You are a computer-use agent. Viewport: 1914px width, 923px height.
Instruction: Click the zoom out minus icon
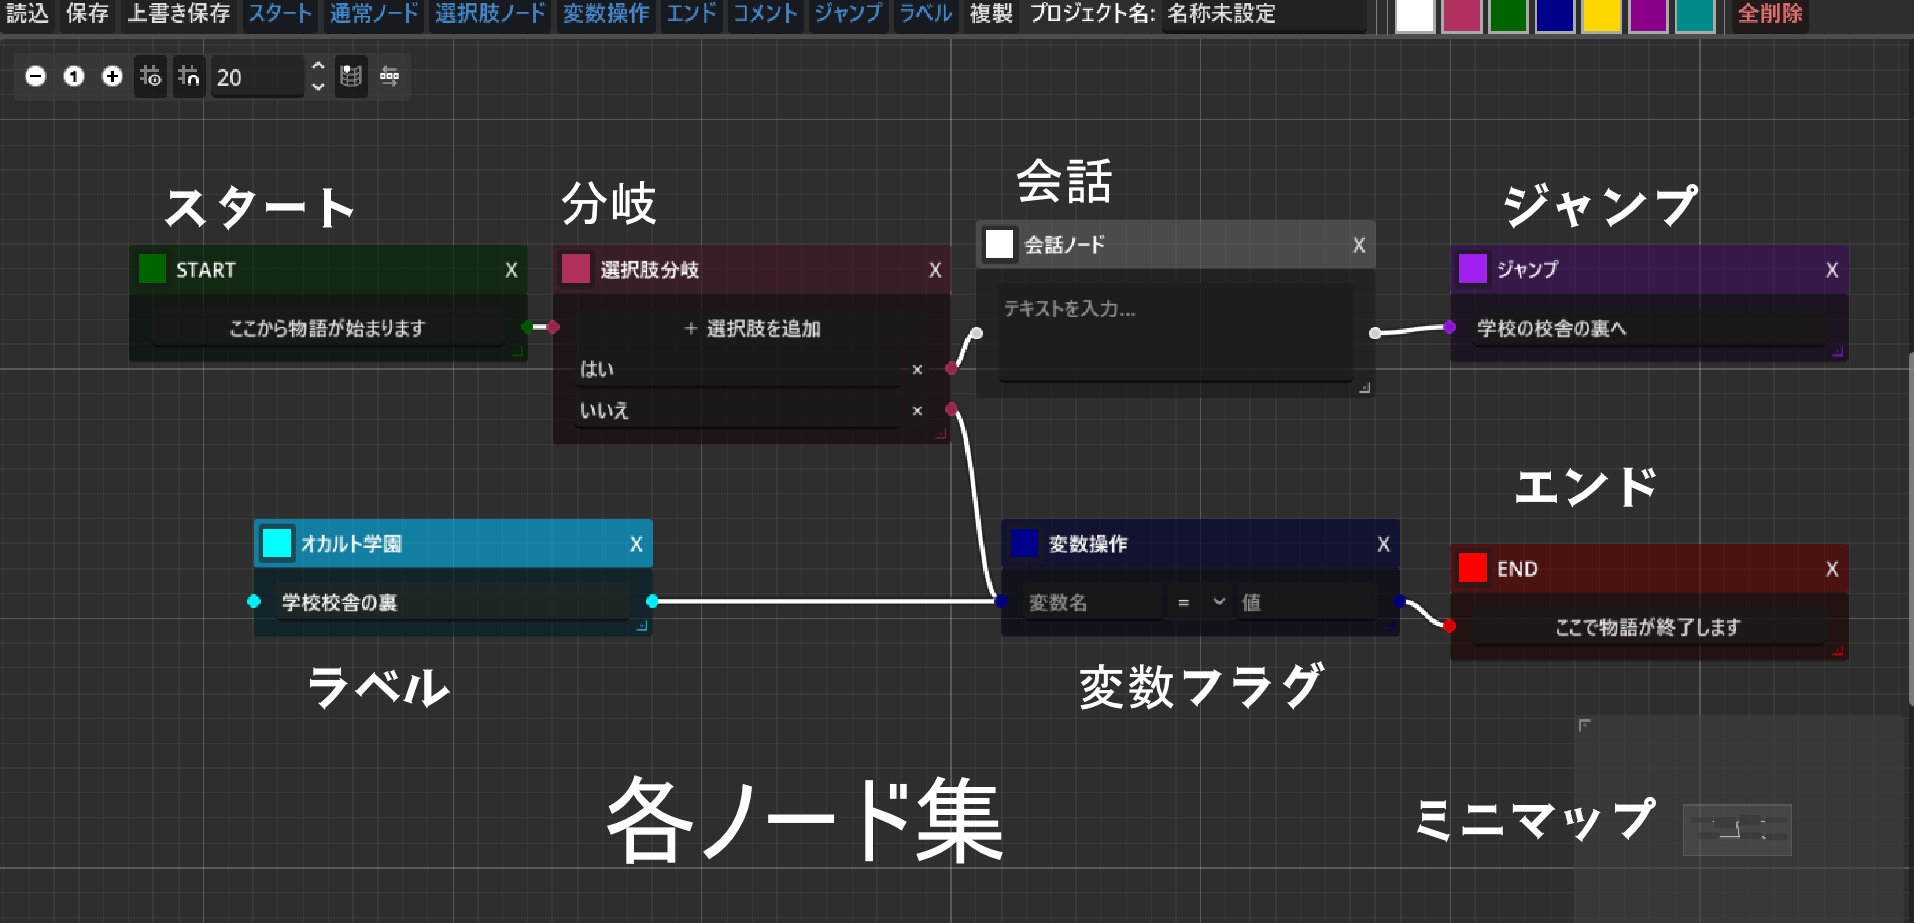(x=36, y=77)
